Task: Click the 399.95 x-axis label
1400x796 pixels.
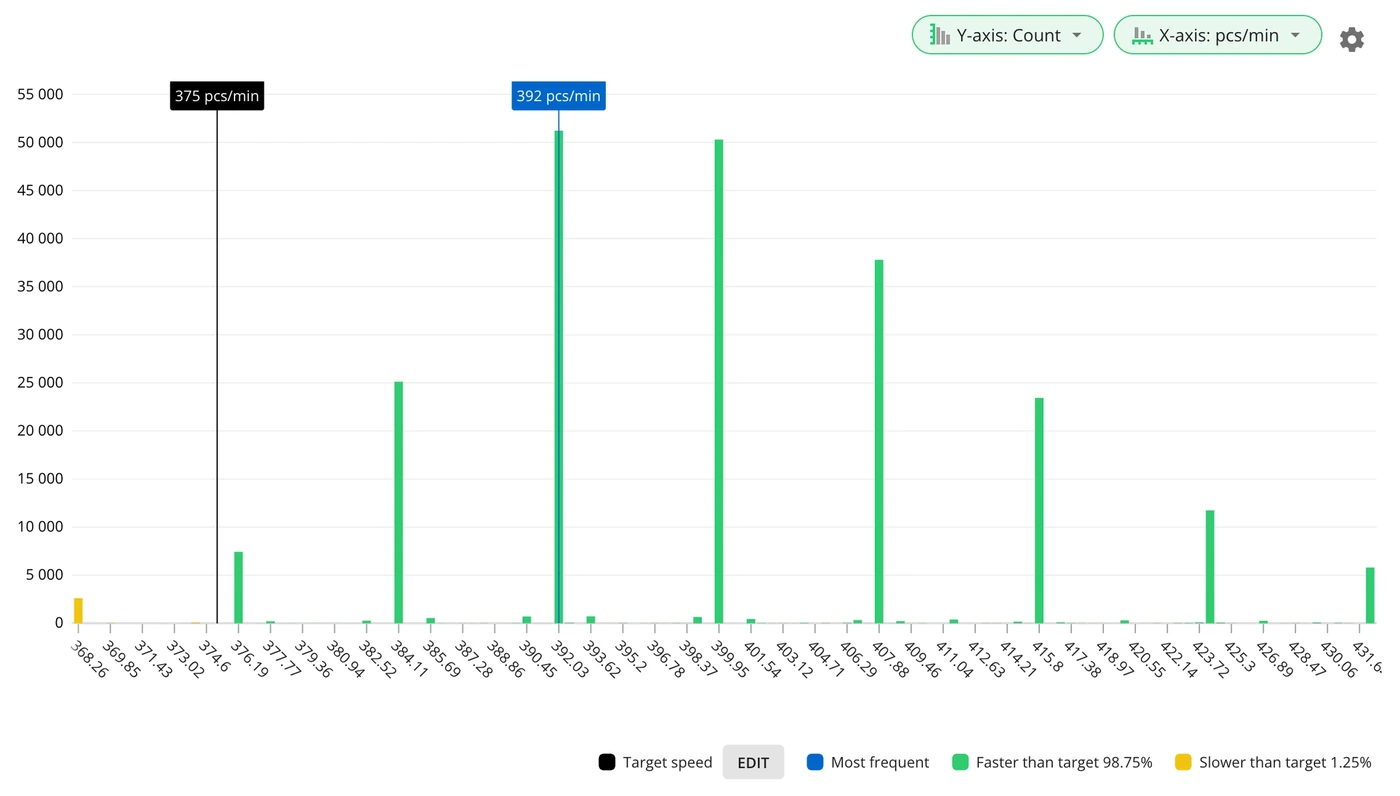Action: coord(731,659)
